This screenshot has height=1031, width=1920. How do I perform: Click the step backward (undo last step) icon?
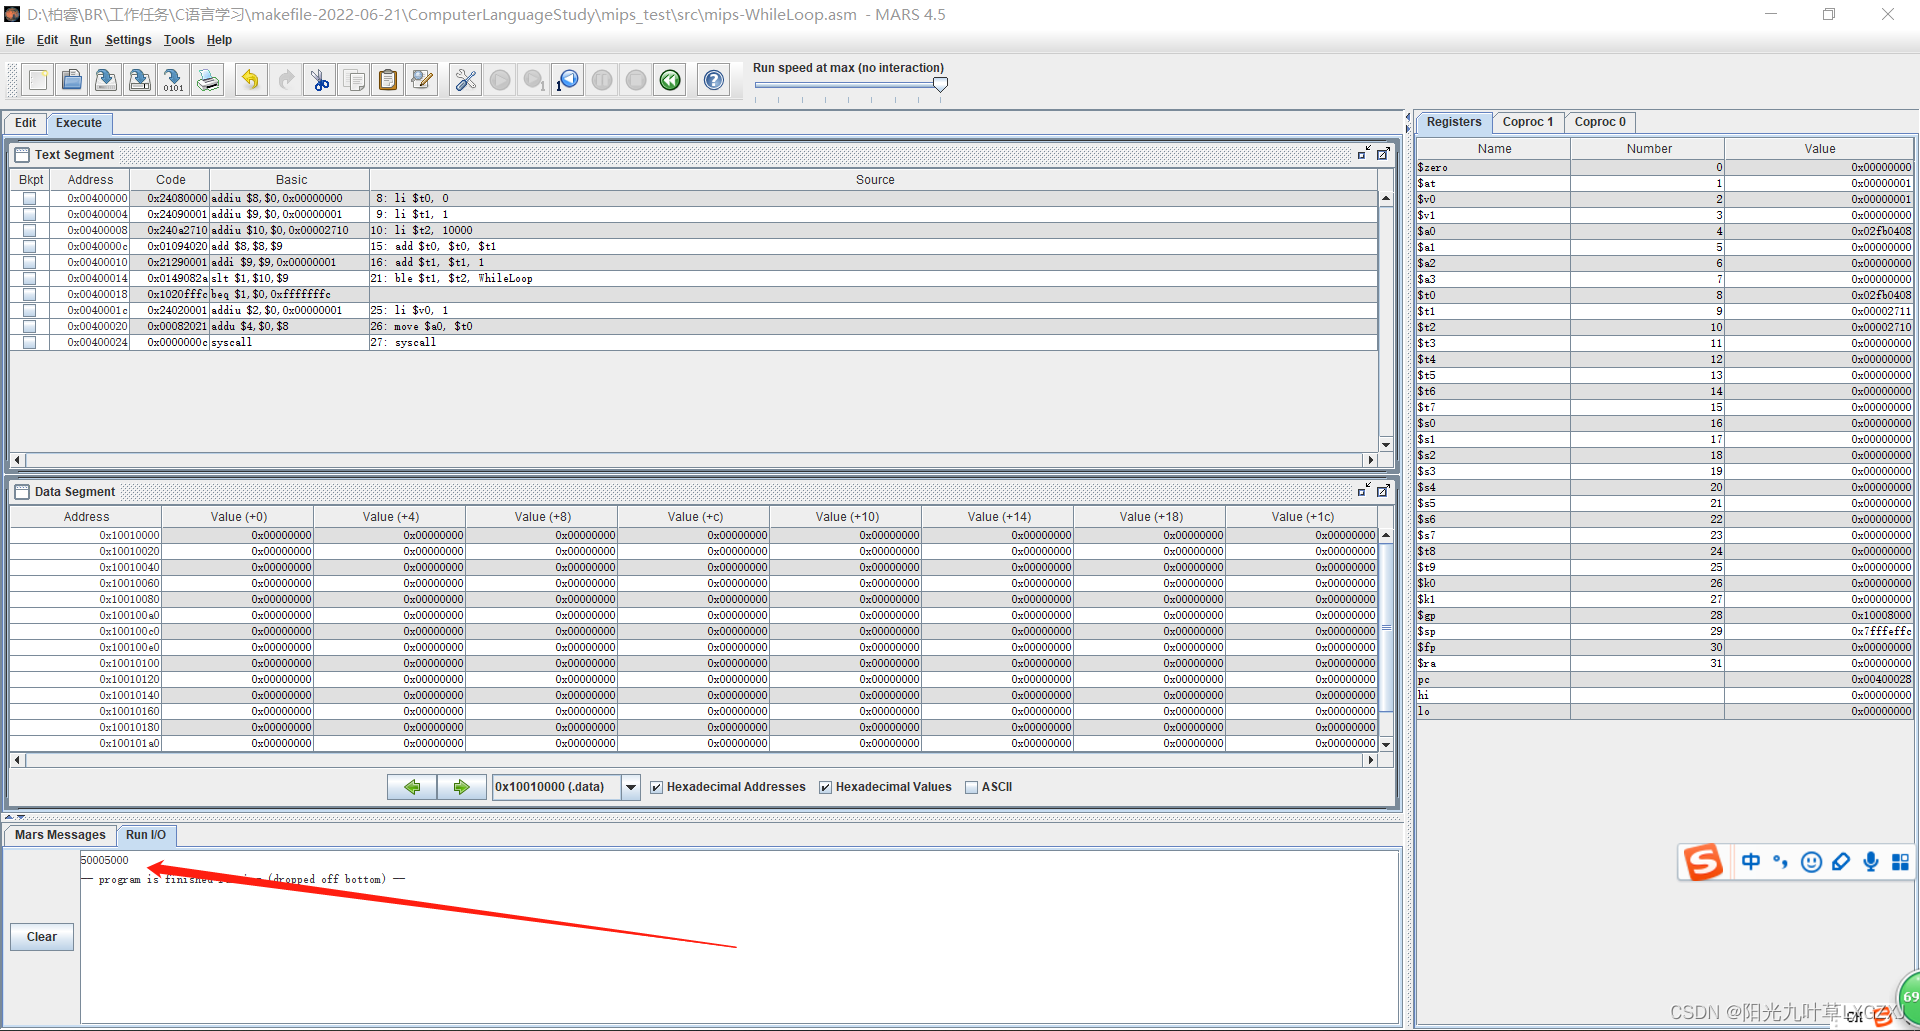[567, 80]
